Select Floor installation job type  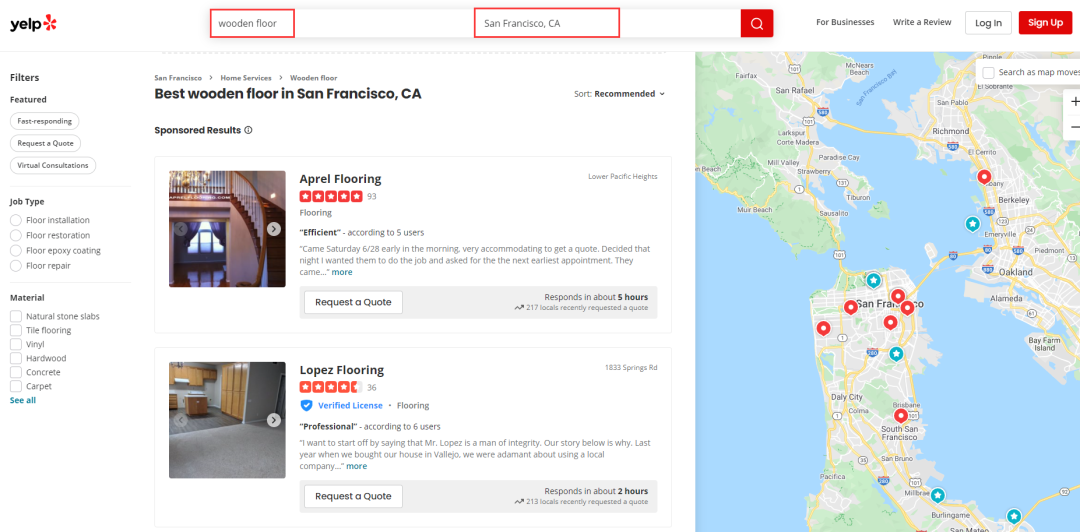pyautogui.click(x=16, y=220)
